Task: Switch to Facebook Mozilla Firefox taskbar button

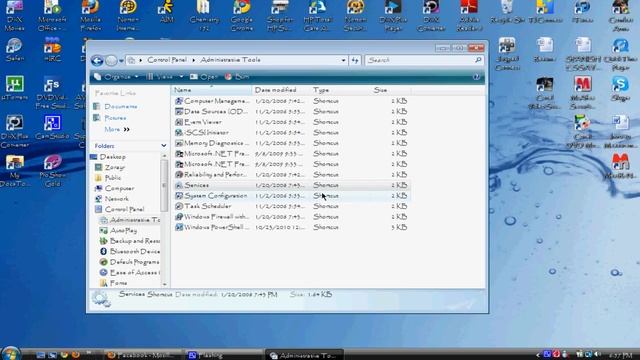Action: pyautogui.click(x=142, y=355)
